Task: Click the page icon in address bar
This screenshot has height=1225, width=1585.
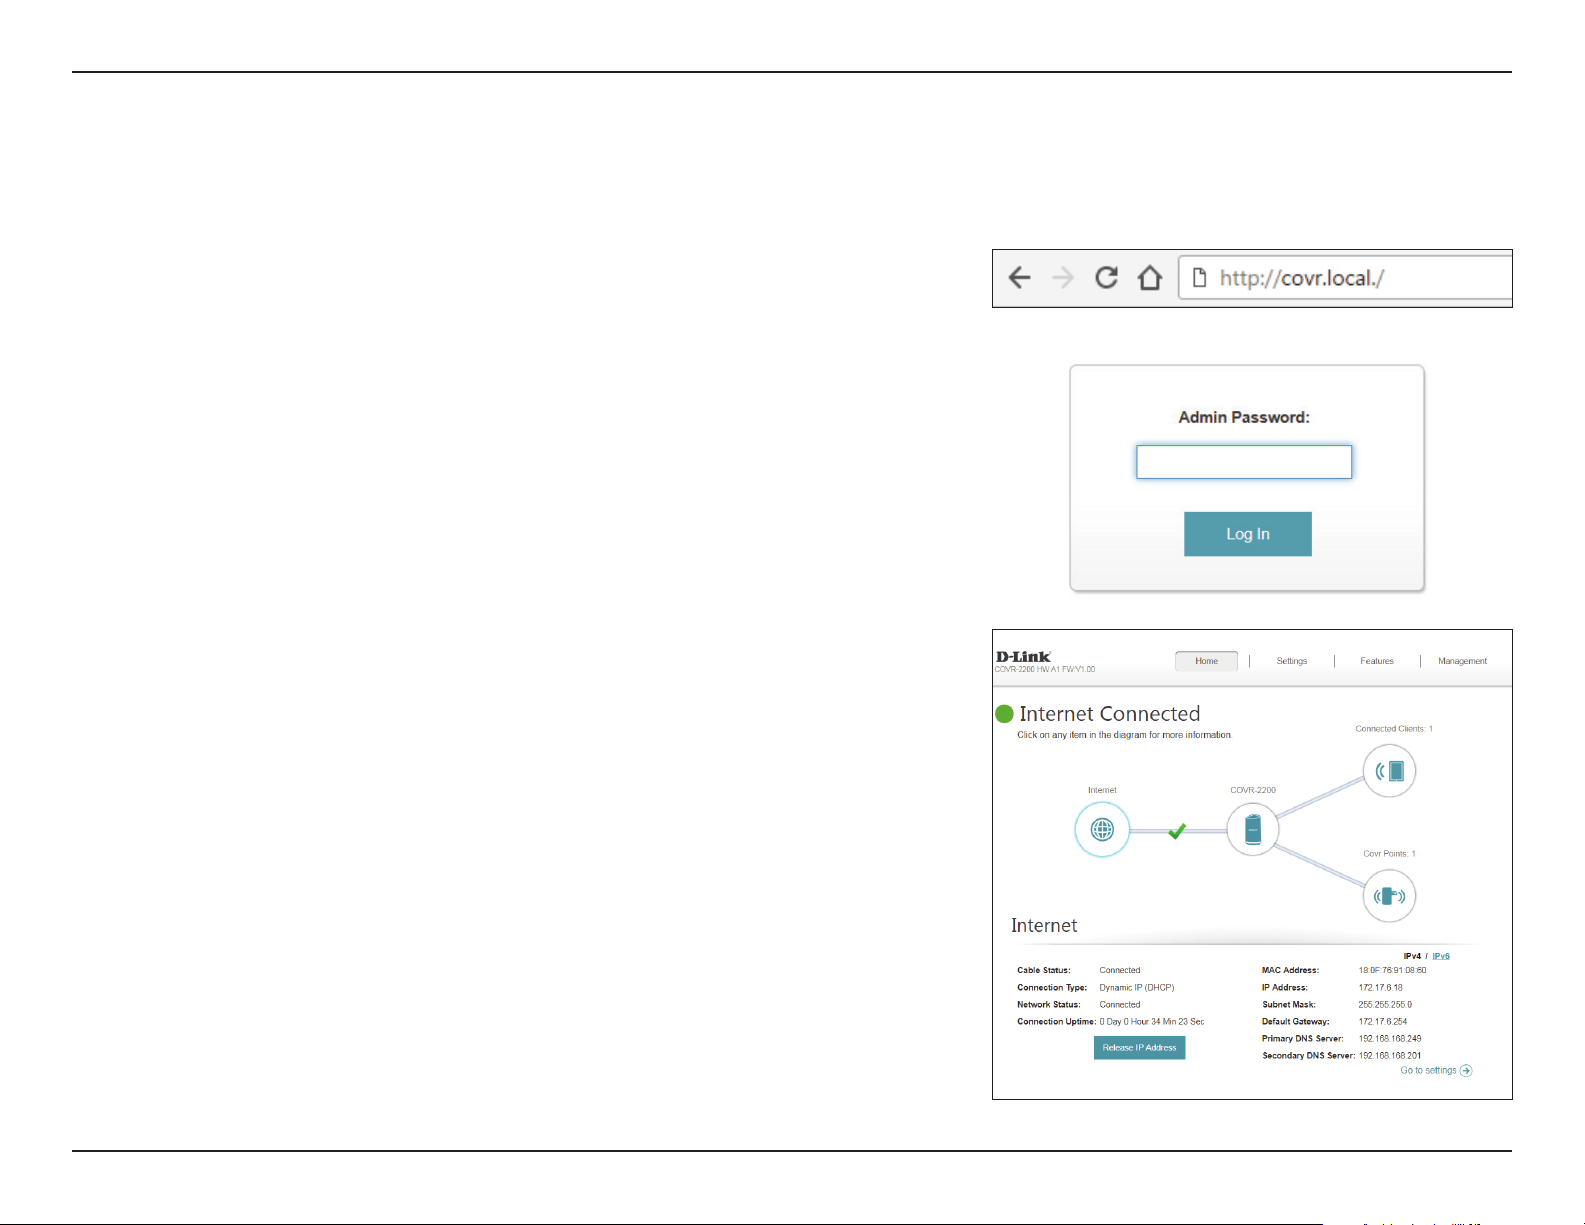Action: pyautogui.click(x=1199, y=278)
